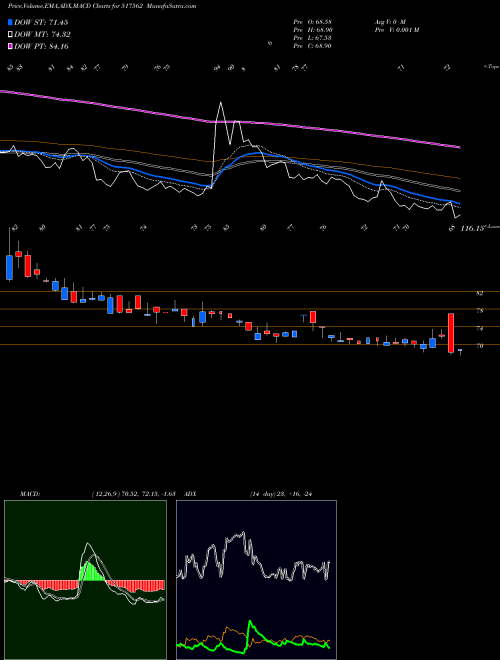Screen dimensions: 500x660
Task: Click the 78 price axis label
Action: coord(479,311)
